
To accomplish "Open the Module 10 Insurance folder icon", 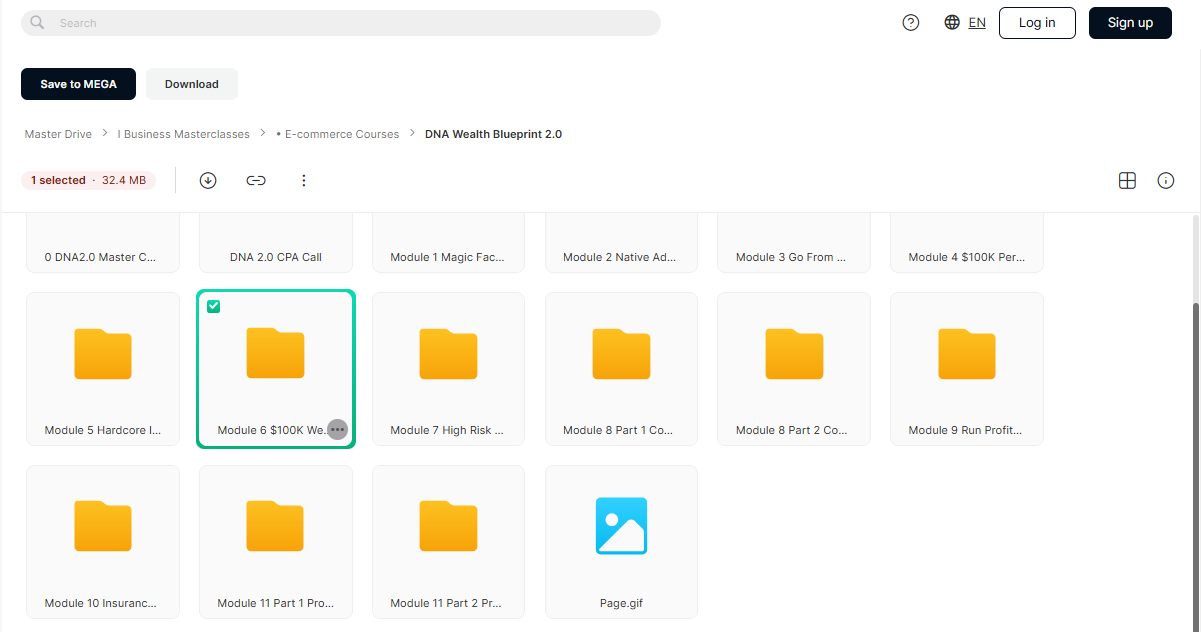I will click(103, 526).
